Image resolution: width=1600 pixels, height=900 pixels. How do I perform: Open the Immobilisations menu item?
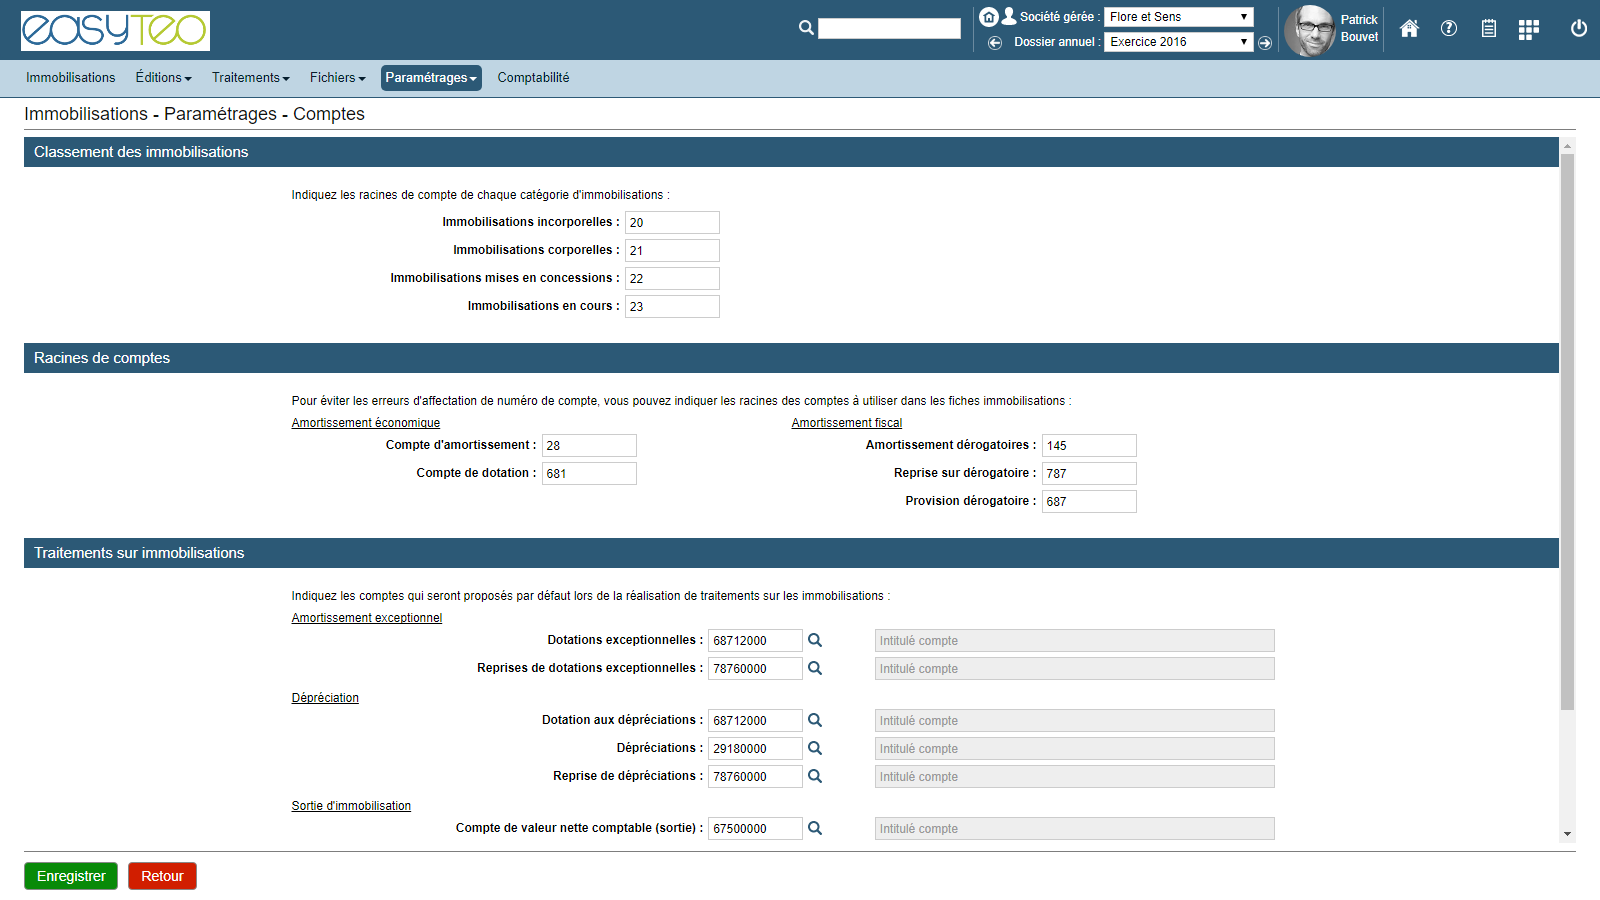71,78
